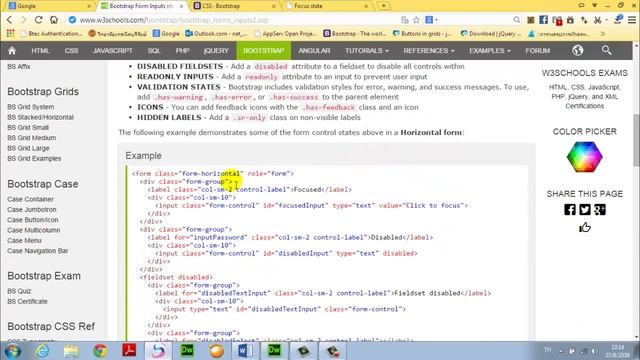Open the Outlook.com bookmark
640x360 pixels.
216,33
